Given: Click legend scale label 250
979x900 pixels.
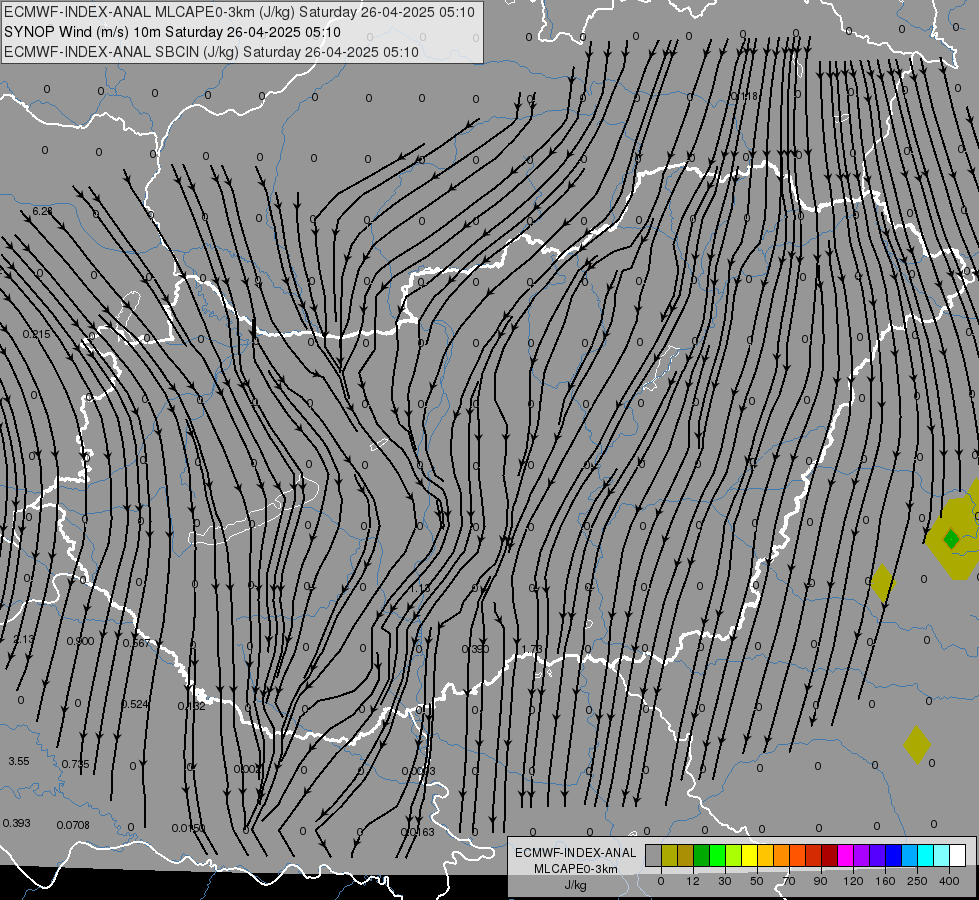Looking at the screenshot, I should [x=917, y=881].
